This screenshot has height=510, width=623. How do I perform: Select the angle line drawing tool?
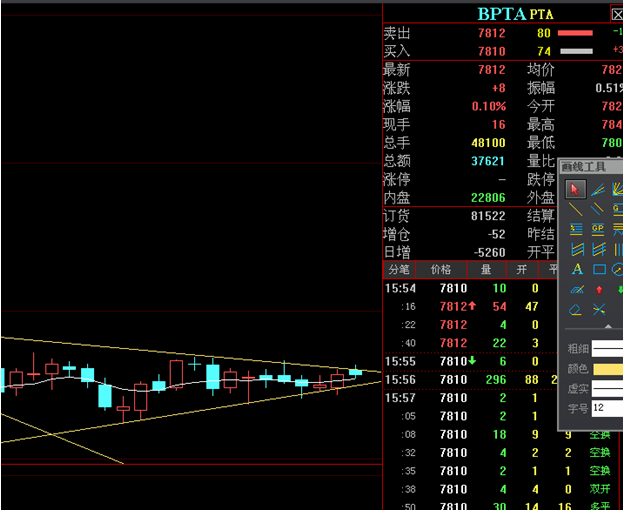coord(598,189)
